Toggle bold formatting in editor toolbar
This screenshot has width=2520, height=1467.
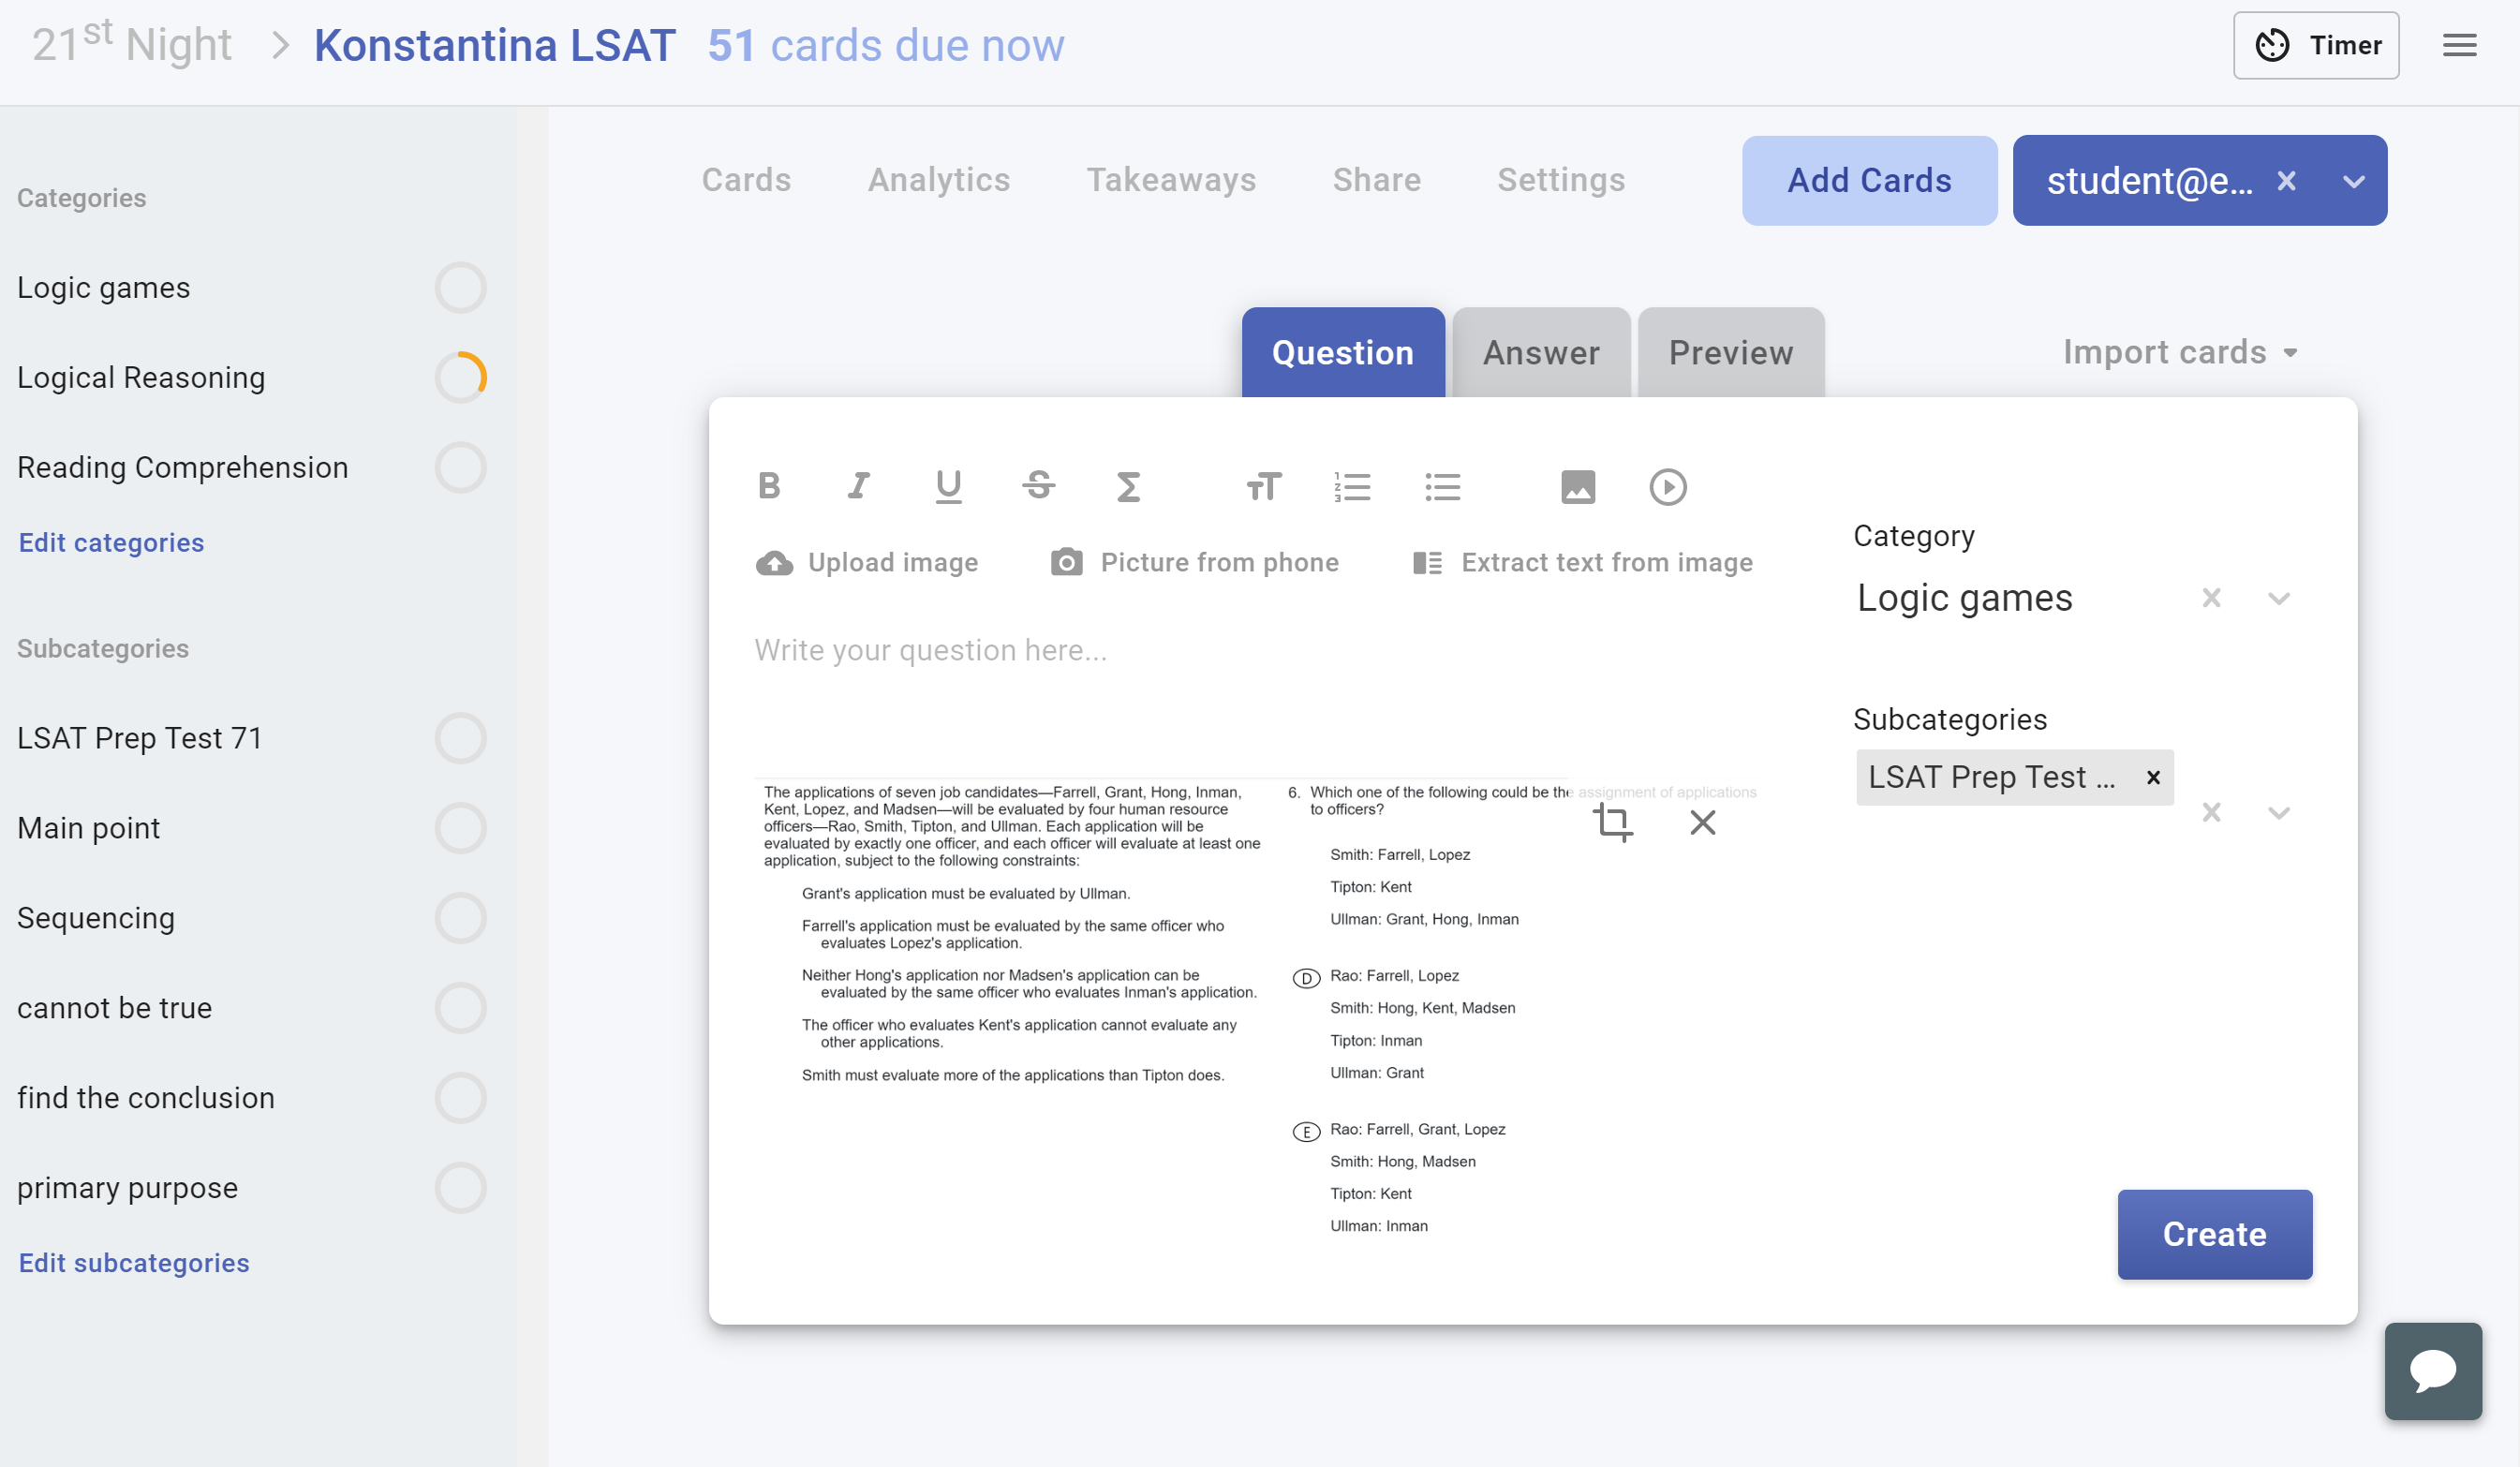click(x=768, y=486)
